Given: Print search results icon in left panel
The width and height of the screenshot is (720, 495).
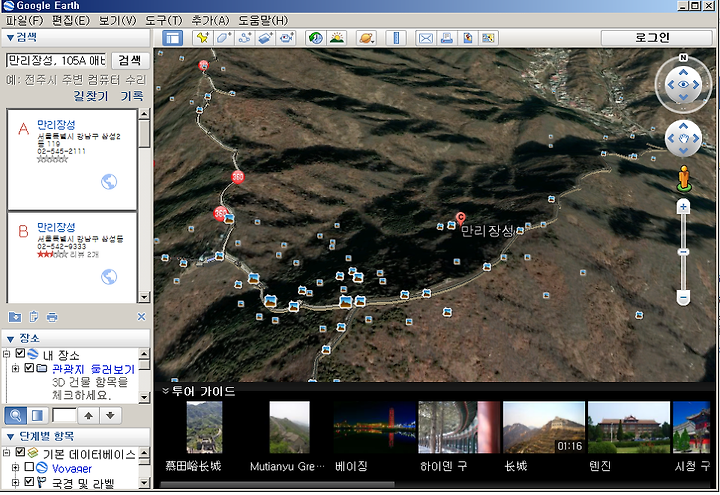Looking at the screenshot, I should click(52, 316).
